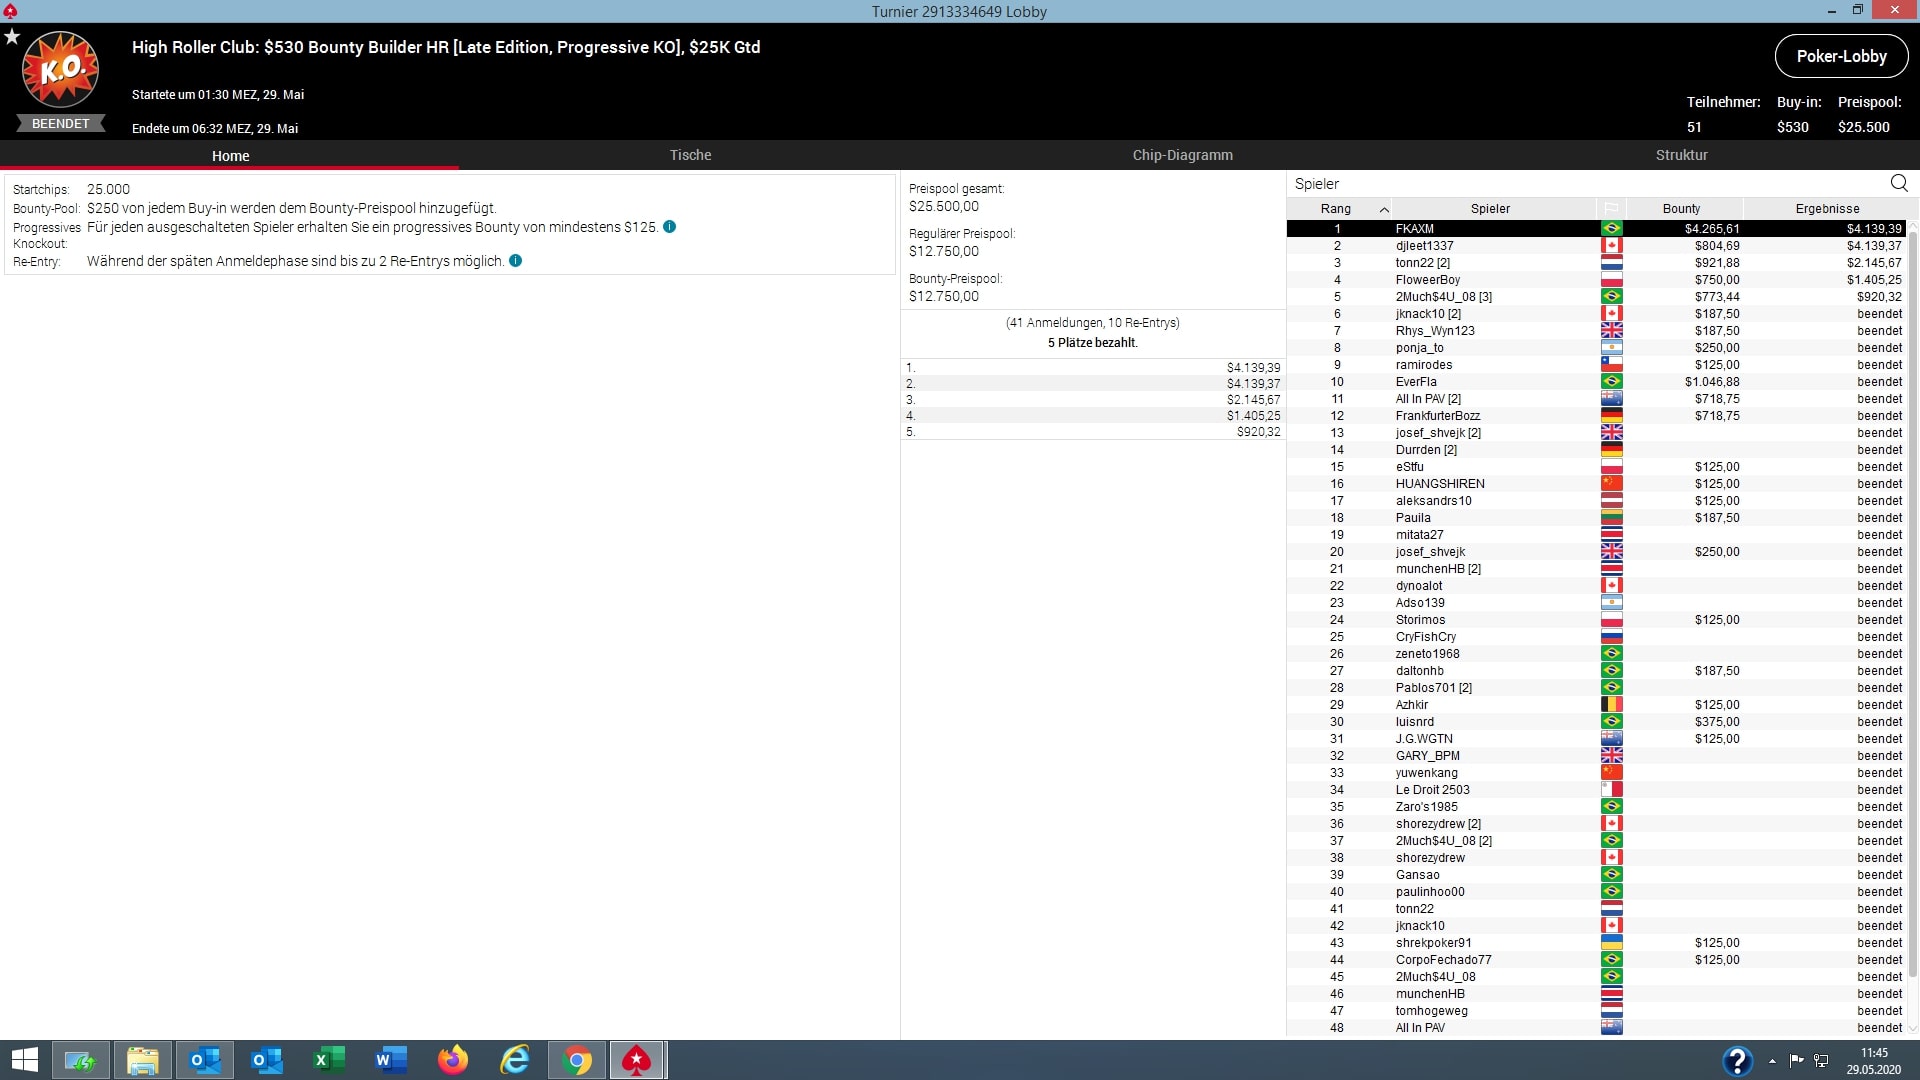1920x1080 pixels.
Task: Sort the list by Bounty column
Action: coord(1681,209)
